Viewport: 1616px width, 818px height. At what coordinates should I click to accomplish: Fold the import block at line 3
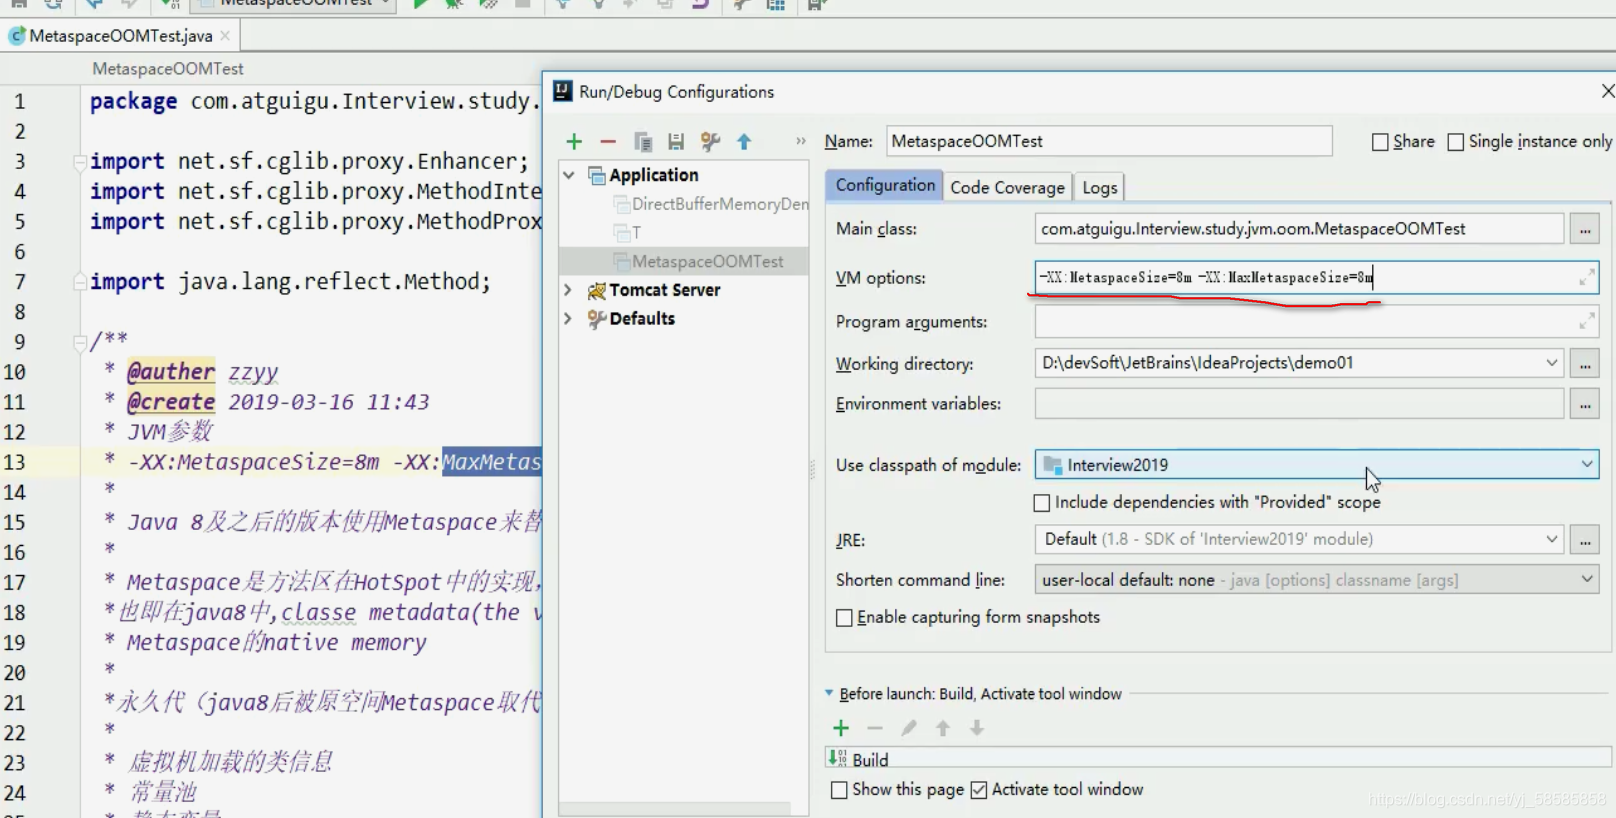click(79, 162)
